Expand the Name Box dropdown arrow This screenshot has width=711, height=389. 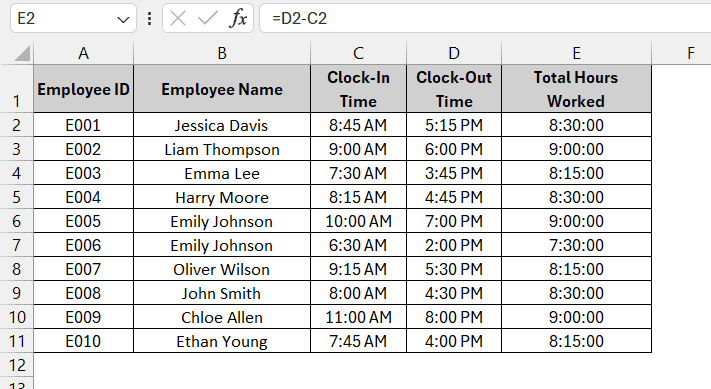click(123, 19)
